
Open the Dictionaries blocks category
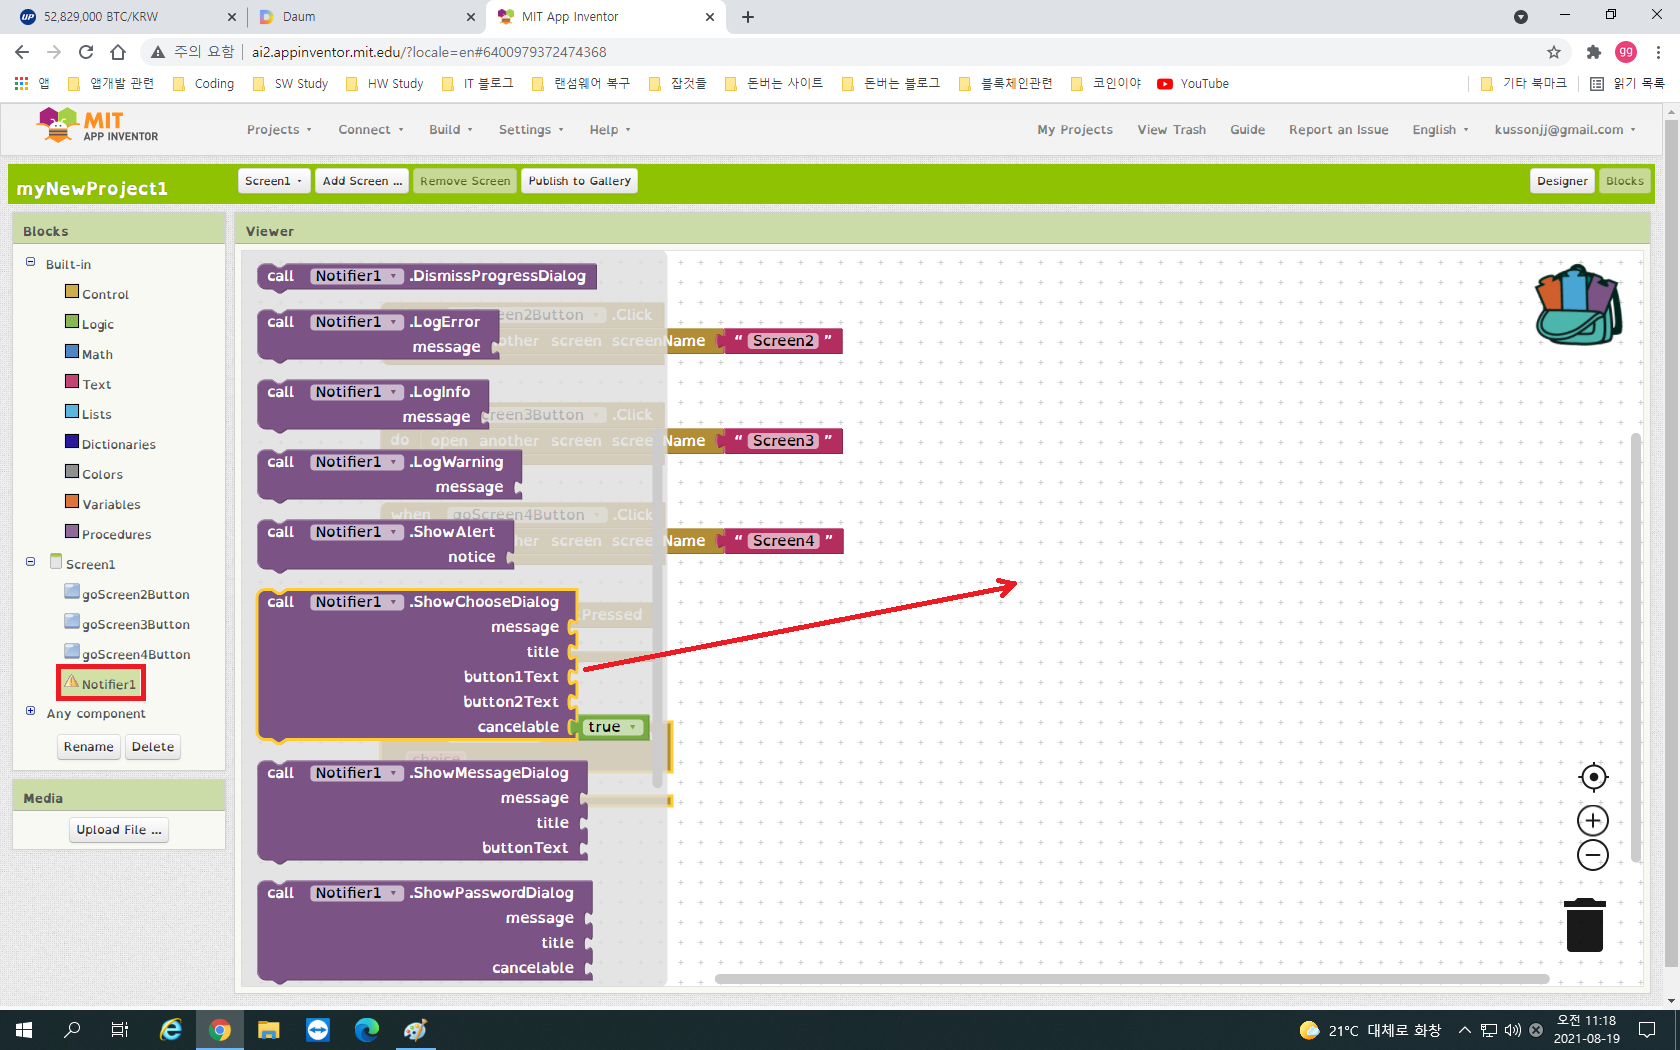coord(118,444)
